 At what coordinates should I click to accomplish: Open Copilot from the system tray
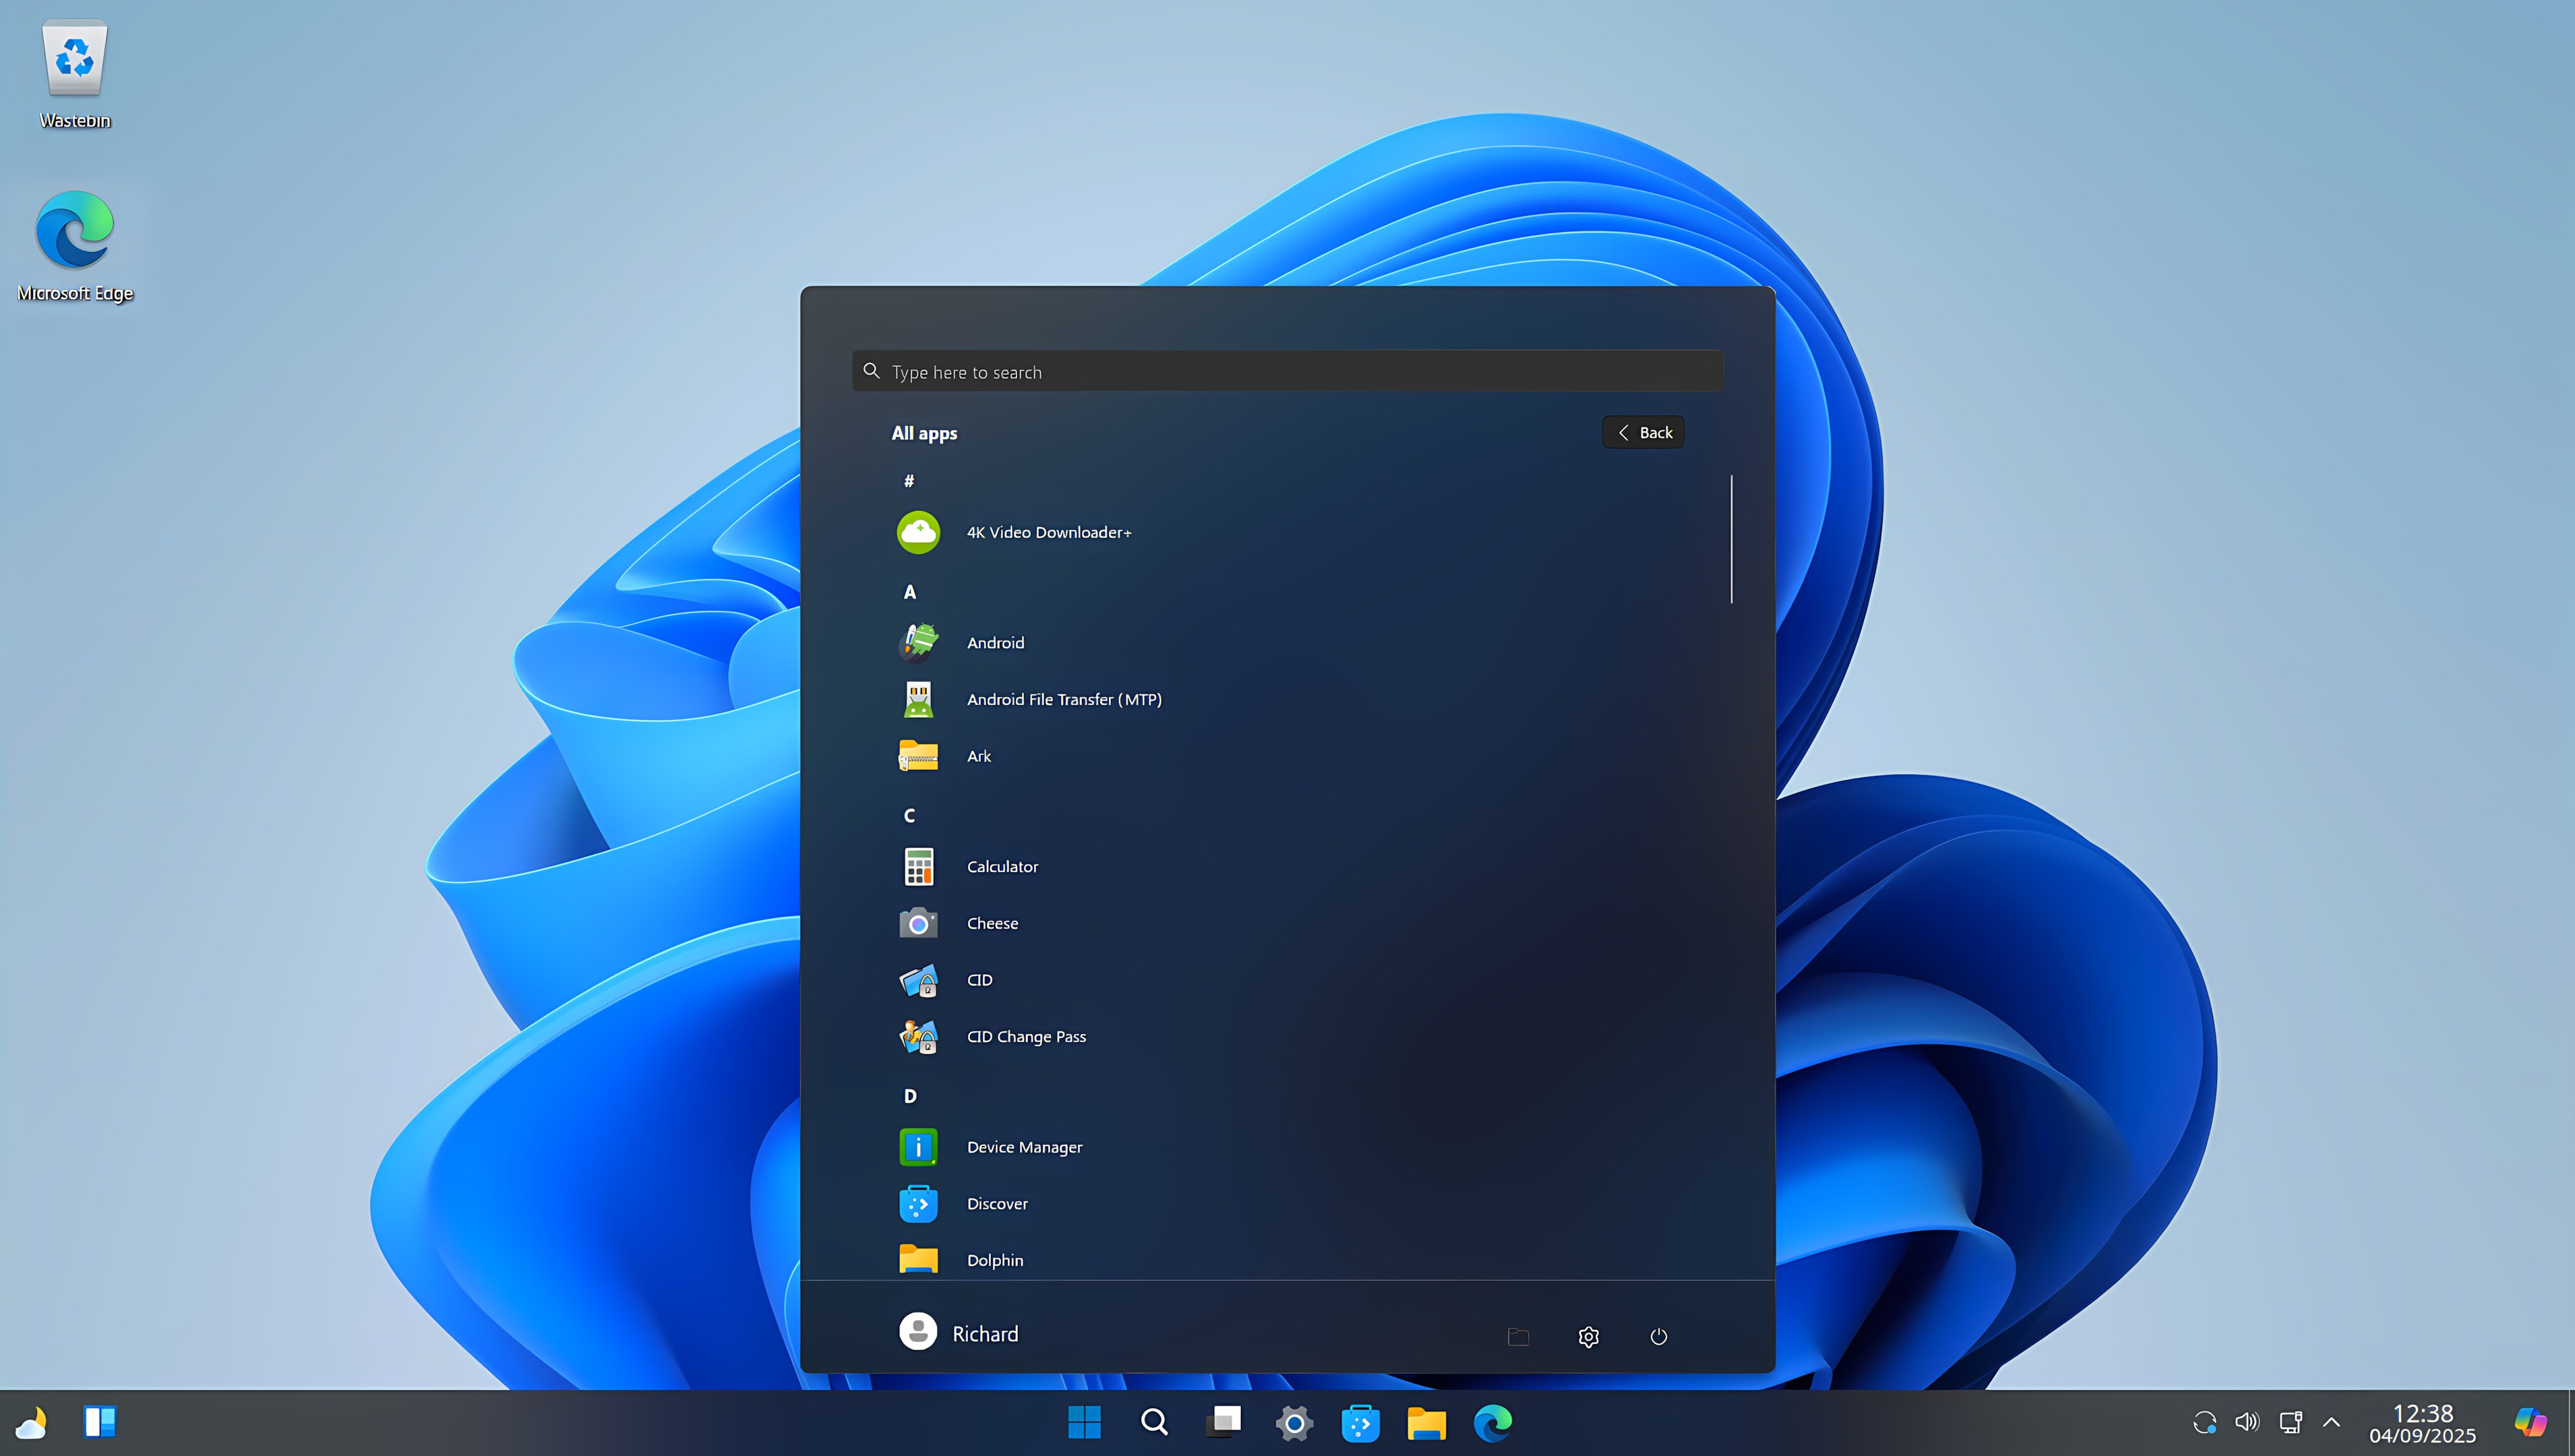[2531, 1422]
